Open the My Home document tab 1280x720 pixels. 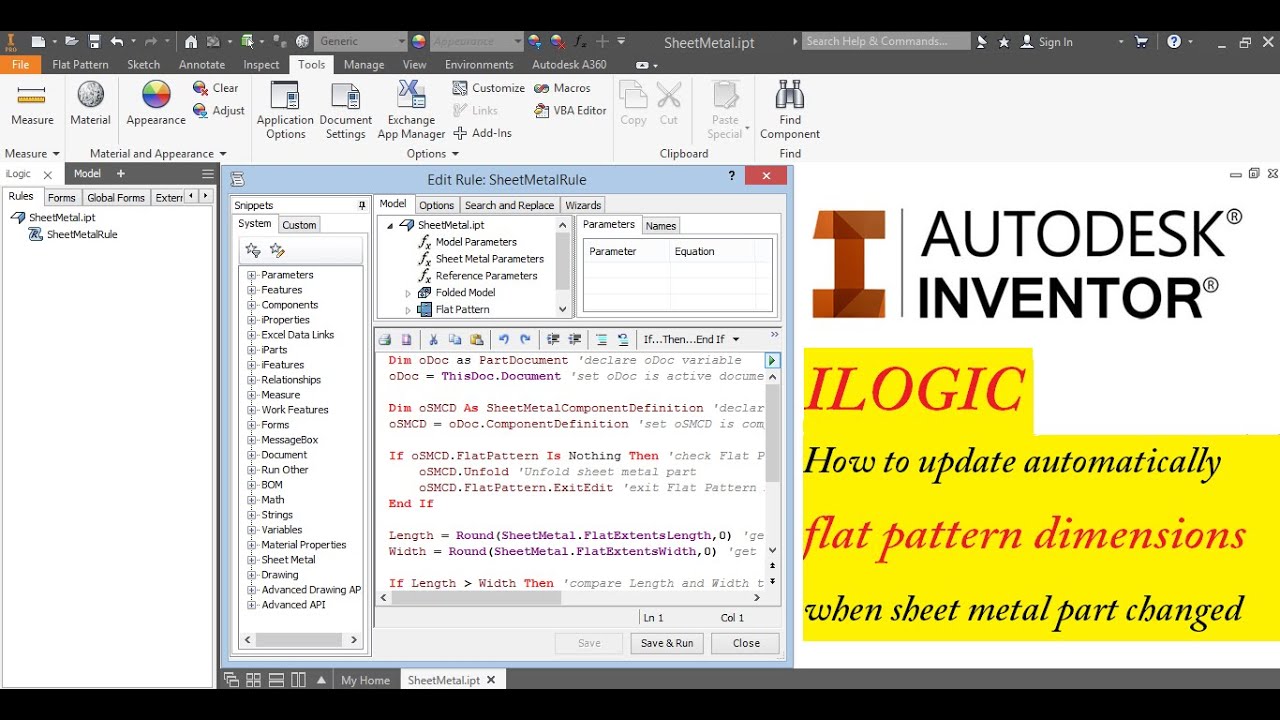click(365, 680)
